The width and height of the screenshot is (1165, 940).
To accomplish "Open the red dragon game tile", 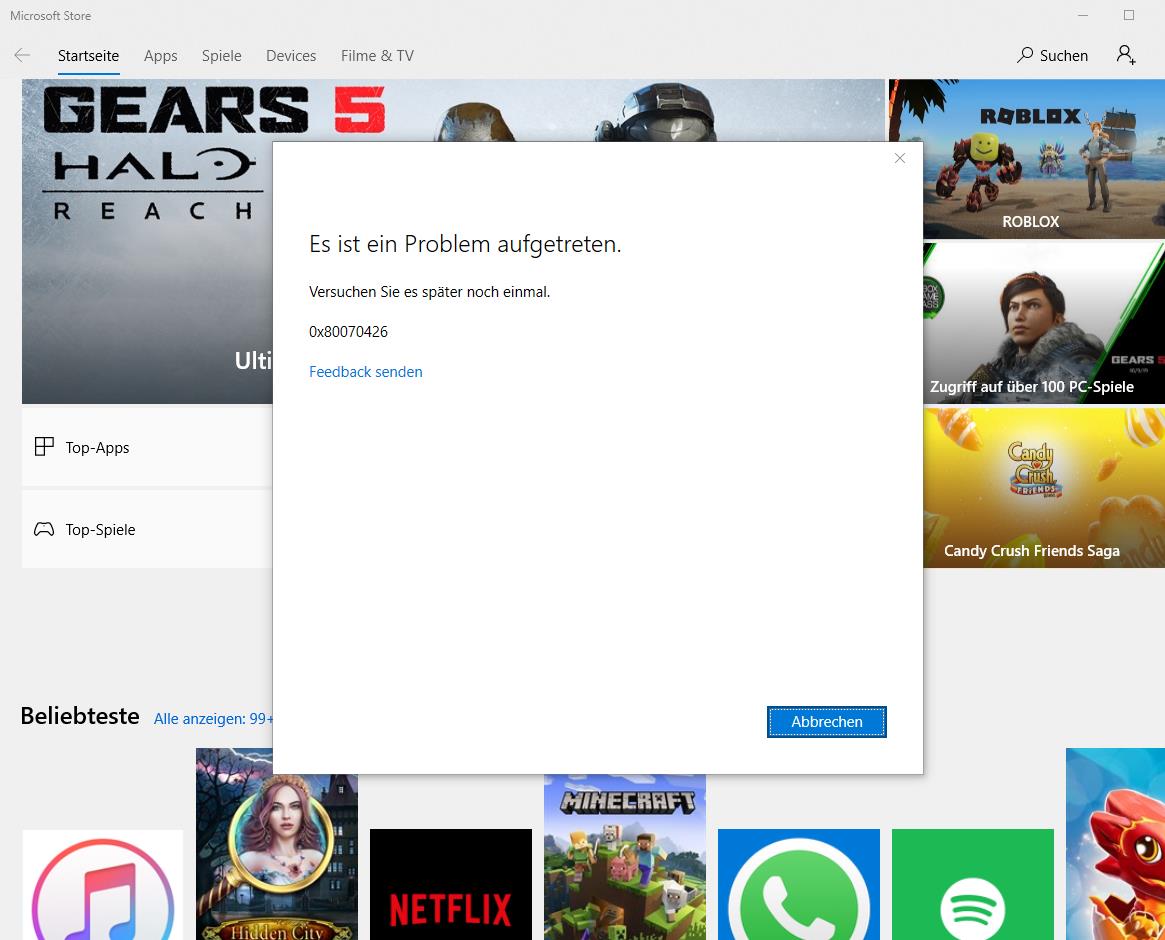I will point(1115,844).
